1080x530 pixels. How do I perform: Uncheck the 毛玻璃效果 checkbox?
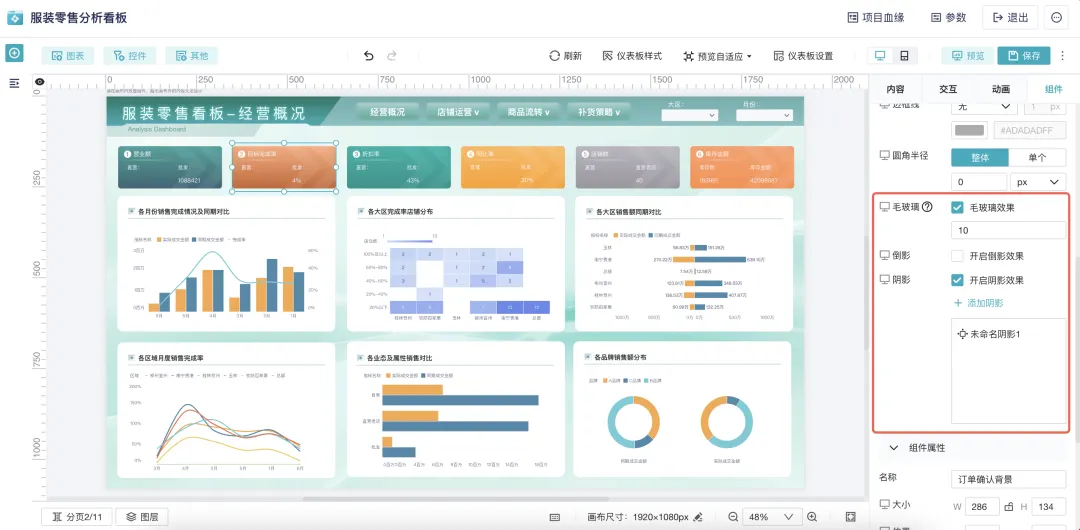click(x=958, y=207)
